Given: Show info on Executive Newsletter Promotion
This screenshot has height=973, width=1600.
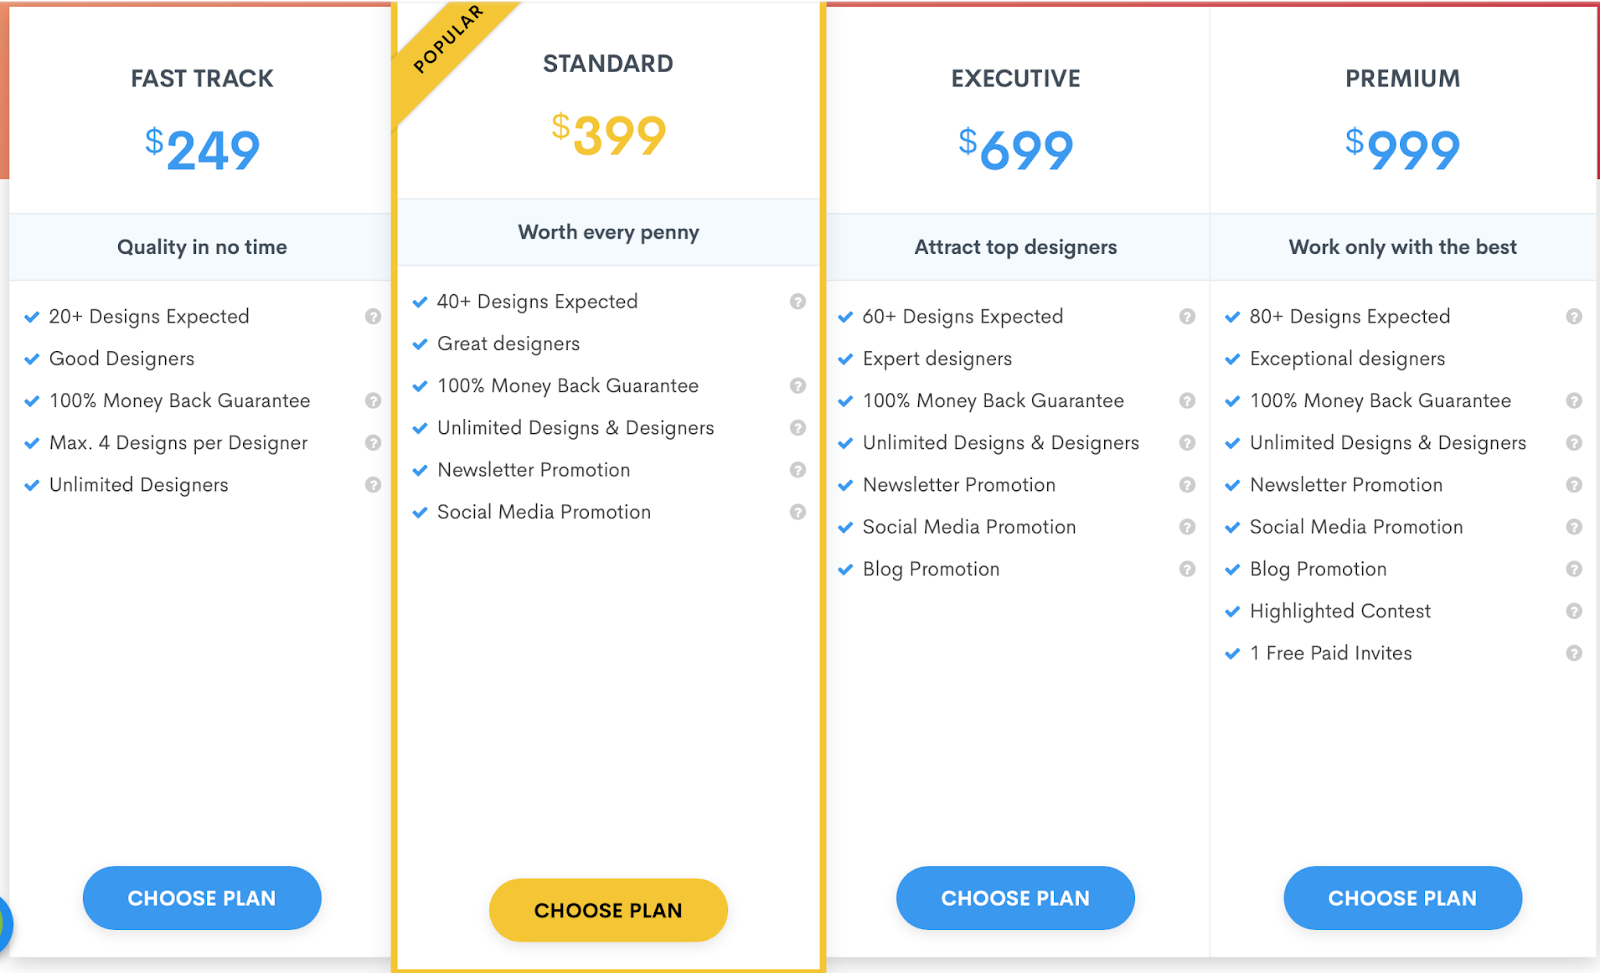Looking at the screenshot, I should point(1187,484).
